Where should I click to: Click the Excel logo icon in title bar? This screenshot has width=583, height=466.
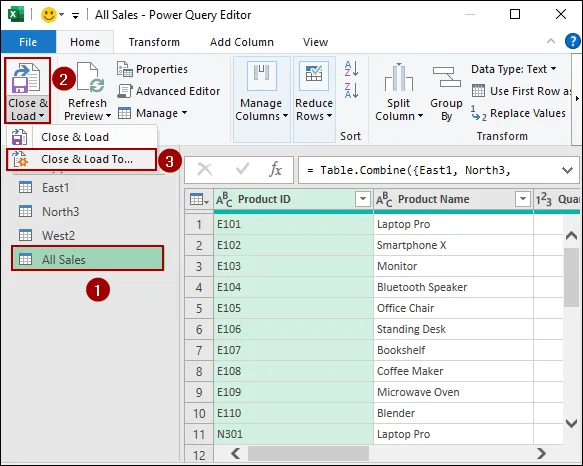[16, 15]
